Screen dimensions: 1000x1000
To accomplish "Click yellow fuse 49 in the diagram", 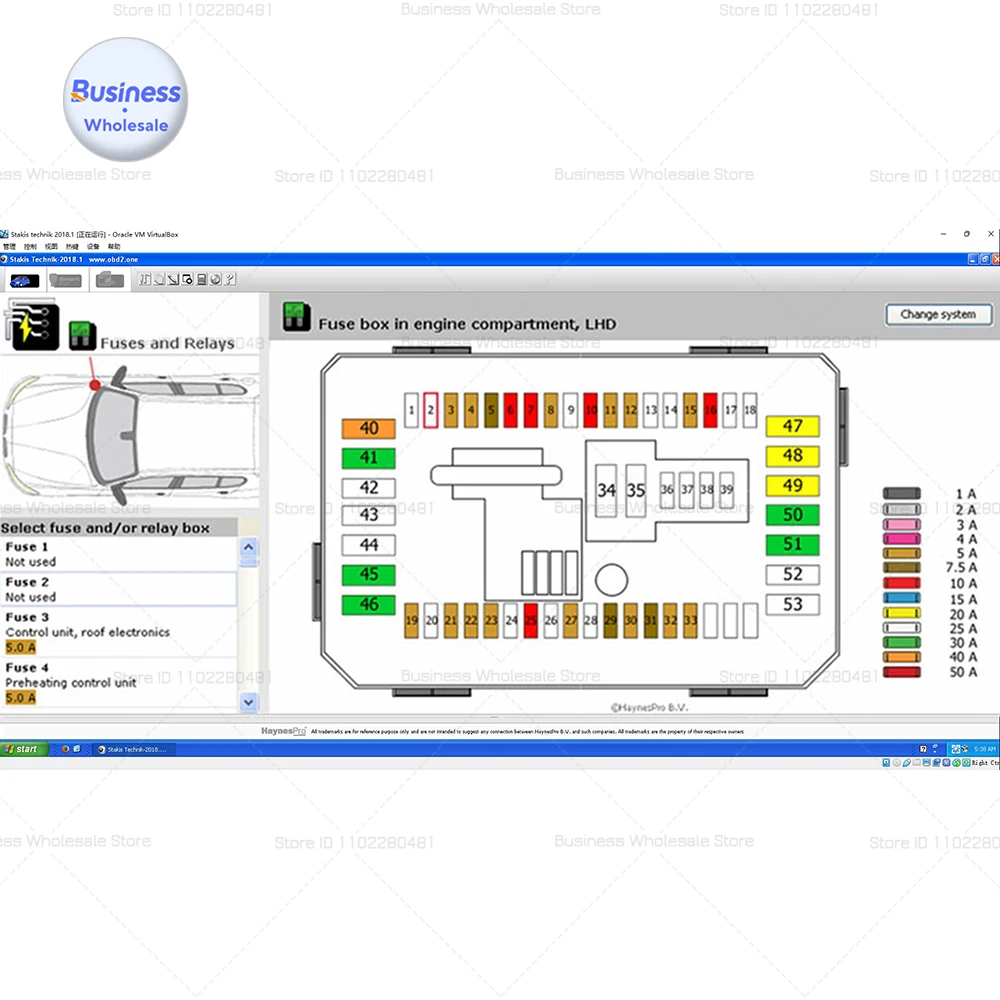I will coord(793,486).
